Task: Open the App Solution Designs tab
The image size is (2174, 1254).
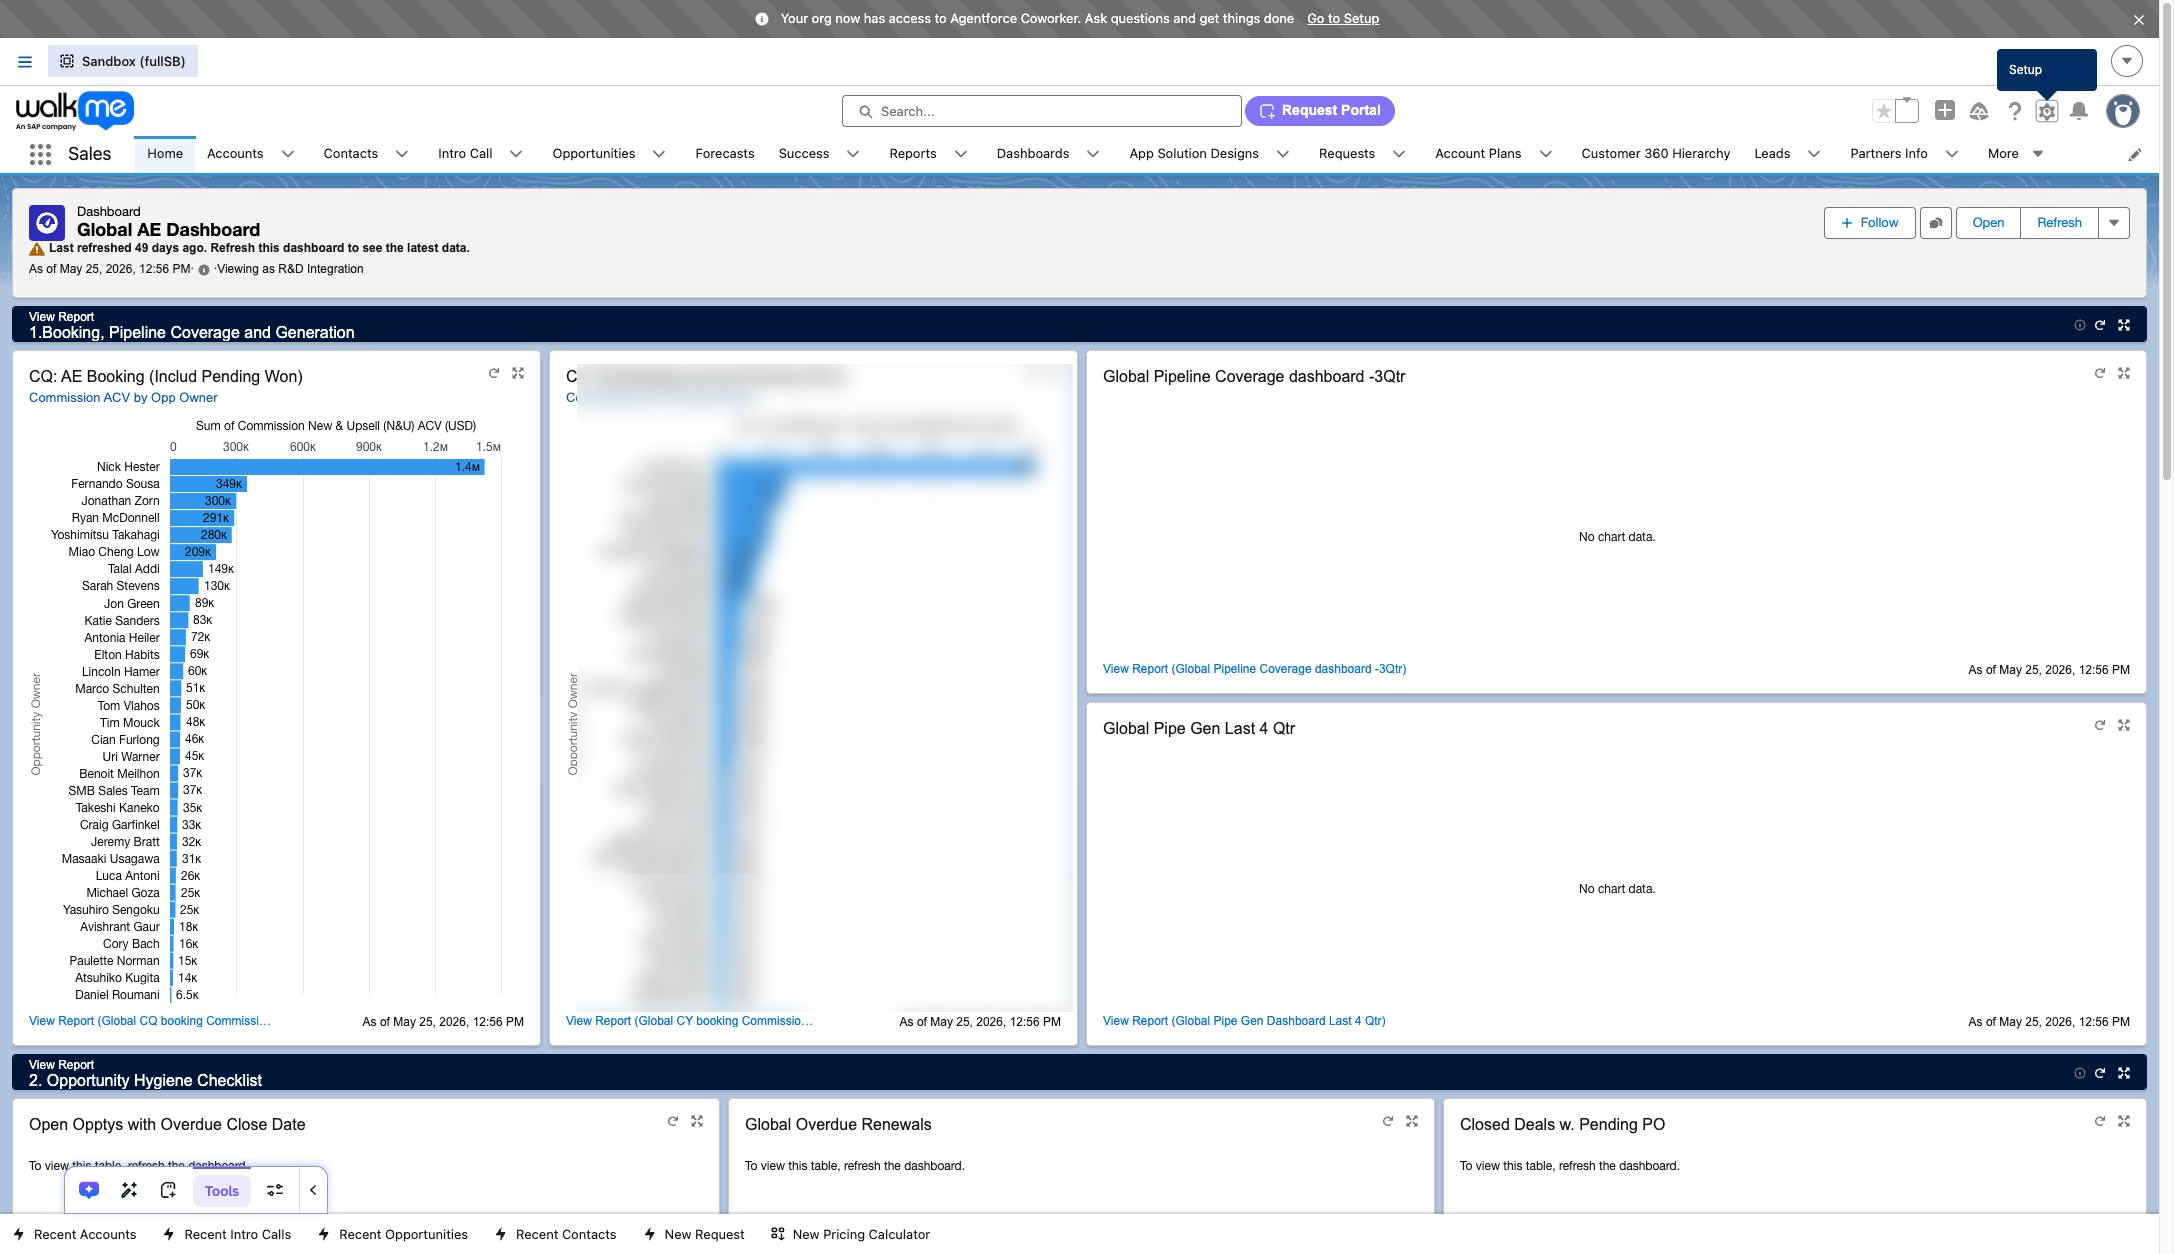Action: (1194, 154)
